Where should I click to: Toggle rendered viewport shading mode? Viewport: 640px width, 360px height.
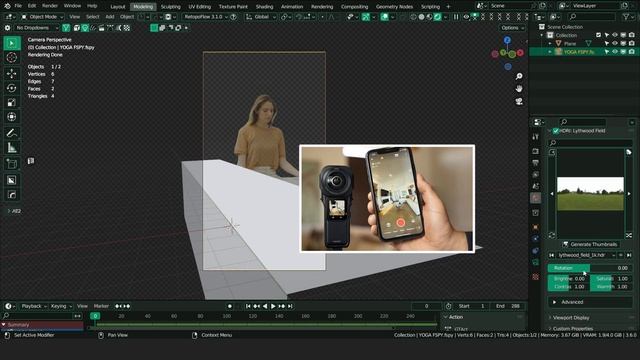[437, 17]
